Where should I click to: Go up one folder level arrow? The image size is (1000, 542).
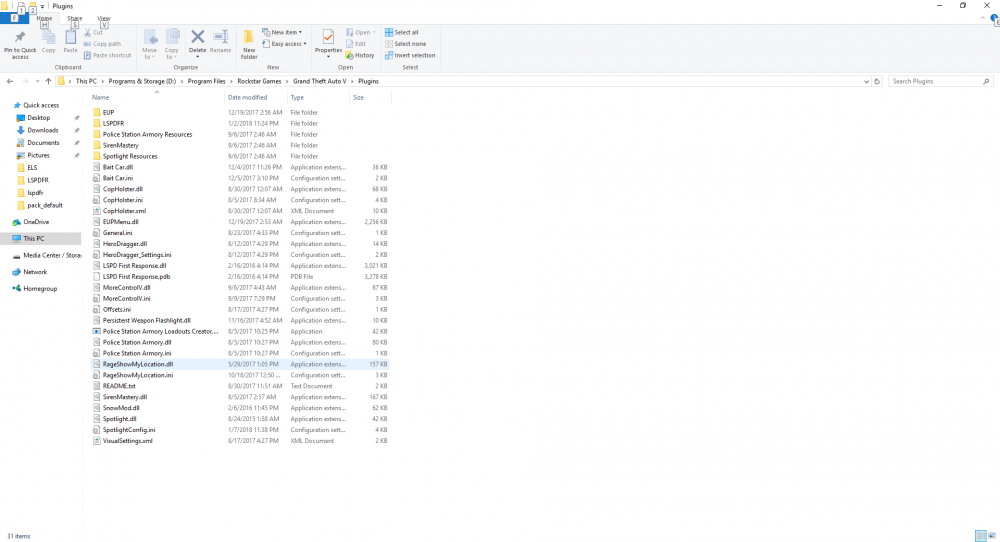point(48,82)
